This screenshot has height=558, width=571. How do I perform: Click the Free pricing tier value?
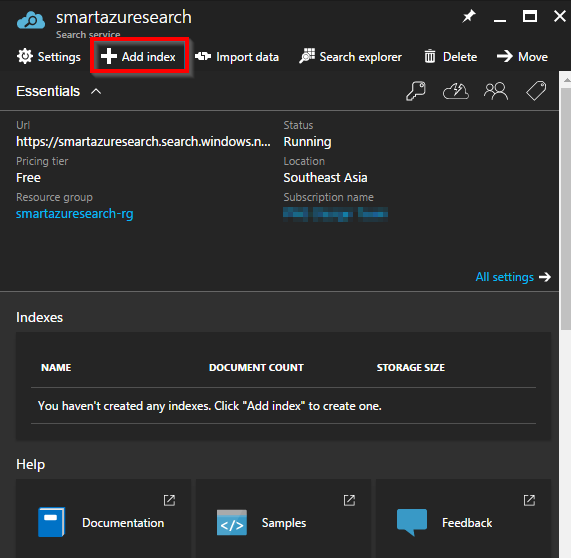pyautogui.click(x=28, y=178)
